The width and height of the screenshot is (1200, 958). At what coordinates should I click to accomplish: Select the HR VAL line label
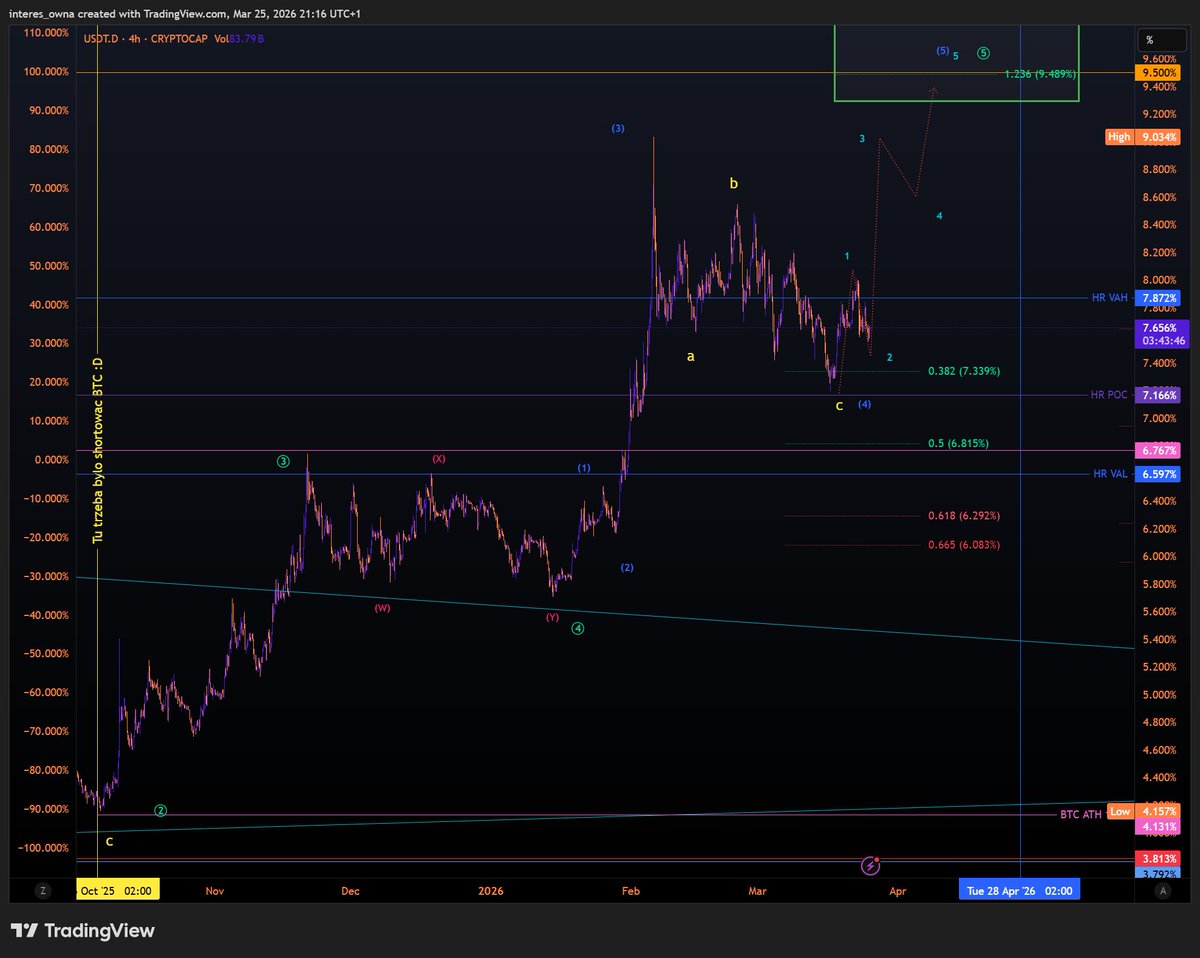1110,474
